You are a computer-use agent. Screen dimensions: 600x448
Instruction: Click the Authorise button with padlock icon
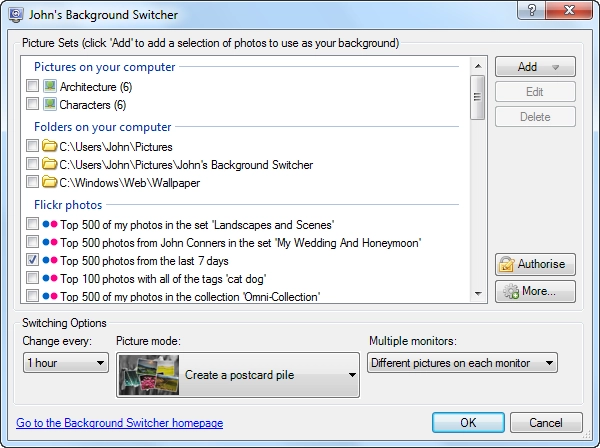point(535,264)
